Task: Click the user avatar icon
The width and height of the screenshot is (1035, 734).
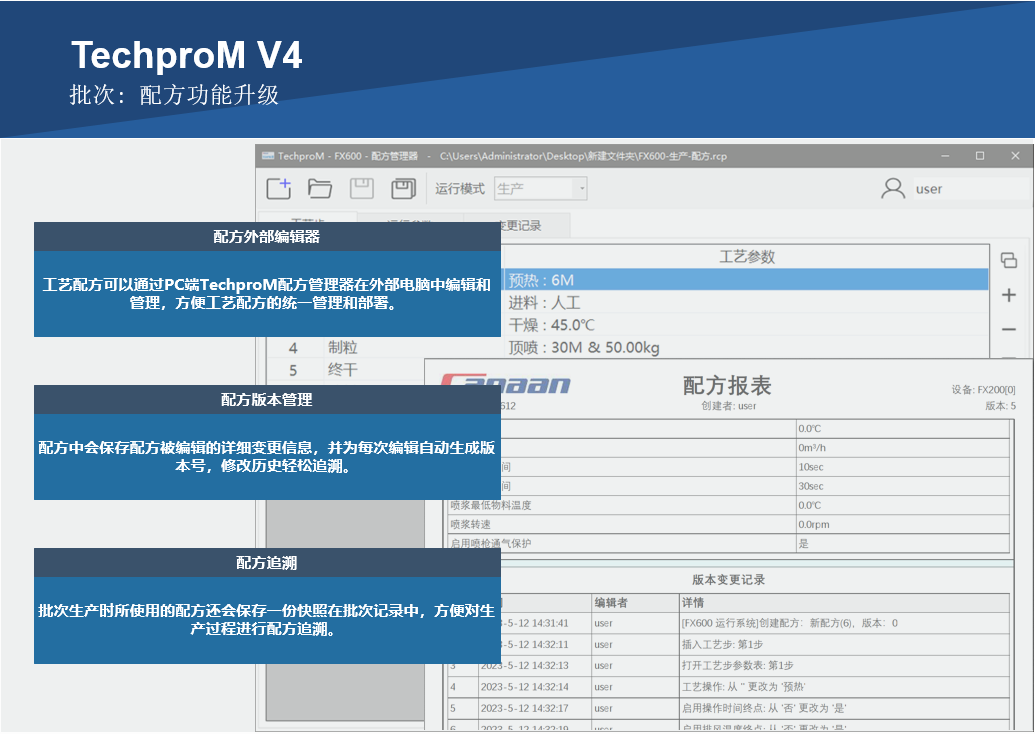Action: click(x=893, y=189)
